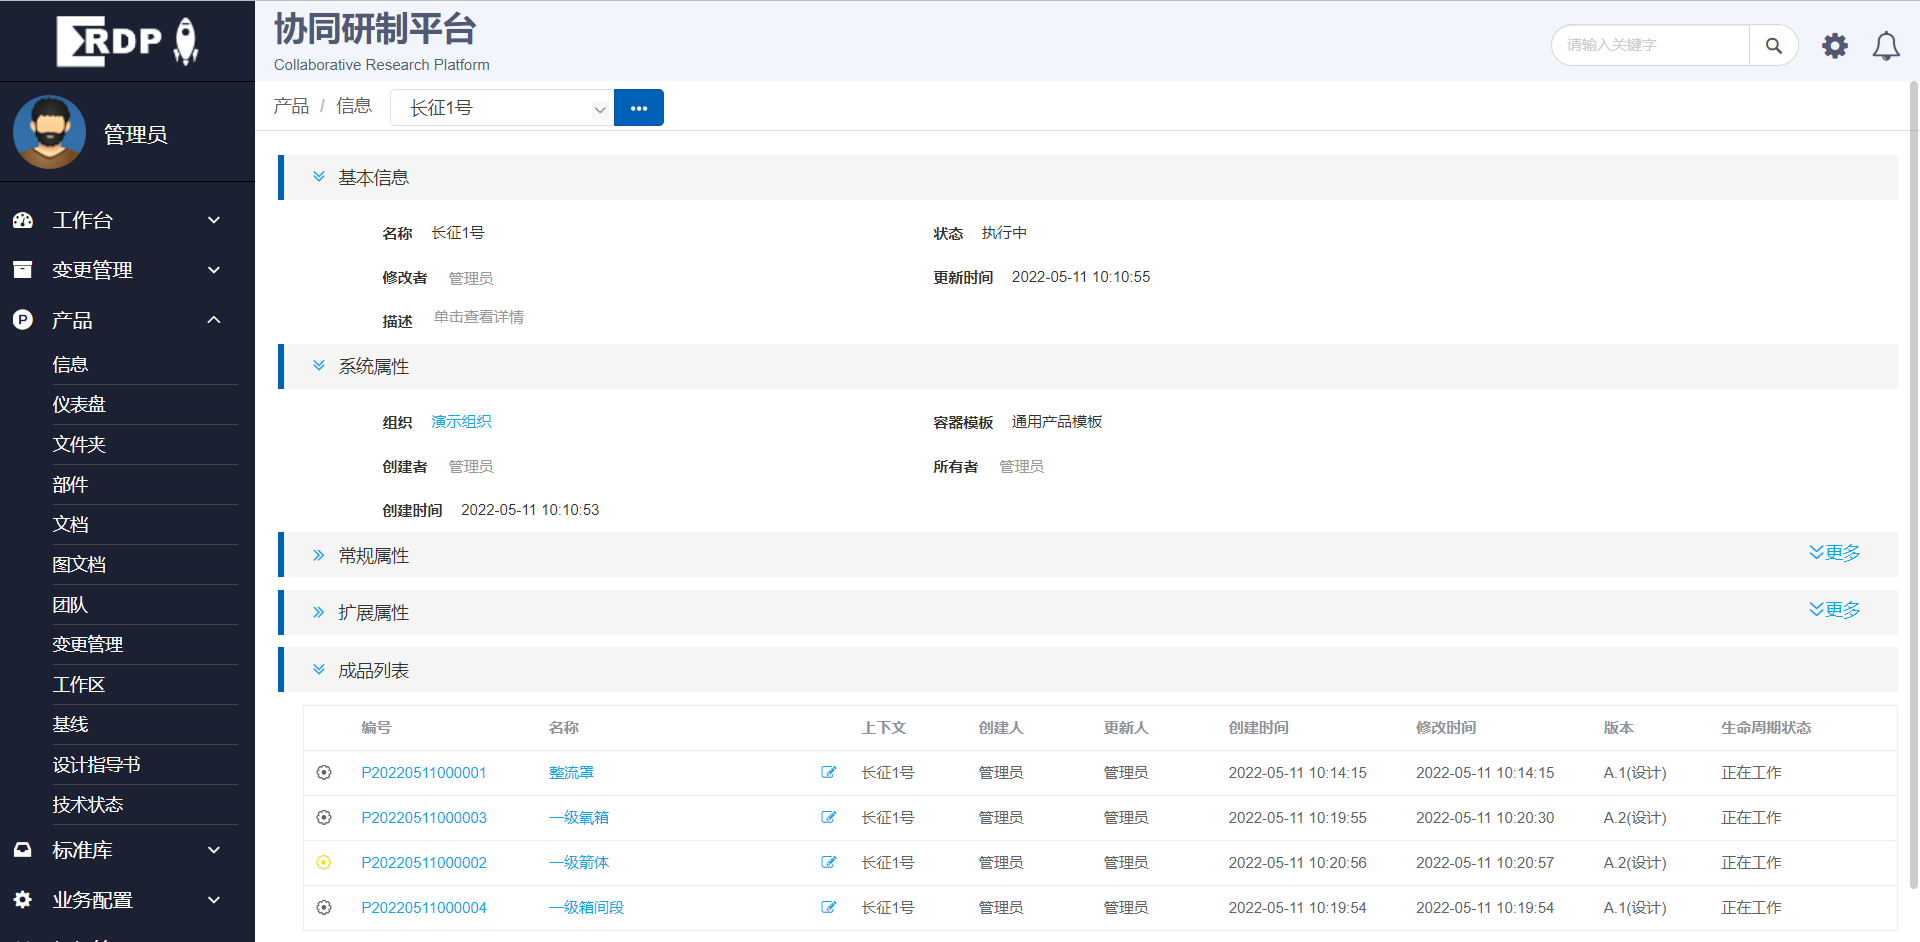The width and height of the screenshot is (1920, 942).
Task: Click the 产品 P icon
Action: pyautogui.click(x=23, y=320)
